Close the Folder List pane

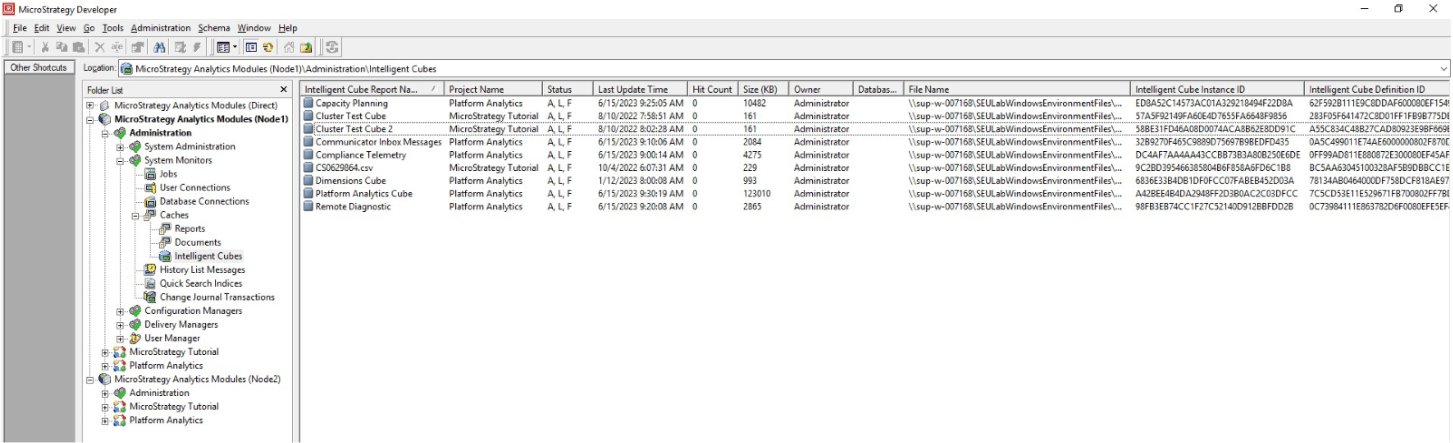coord(283,89)
